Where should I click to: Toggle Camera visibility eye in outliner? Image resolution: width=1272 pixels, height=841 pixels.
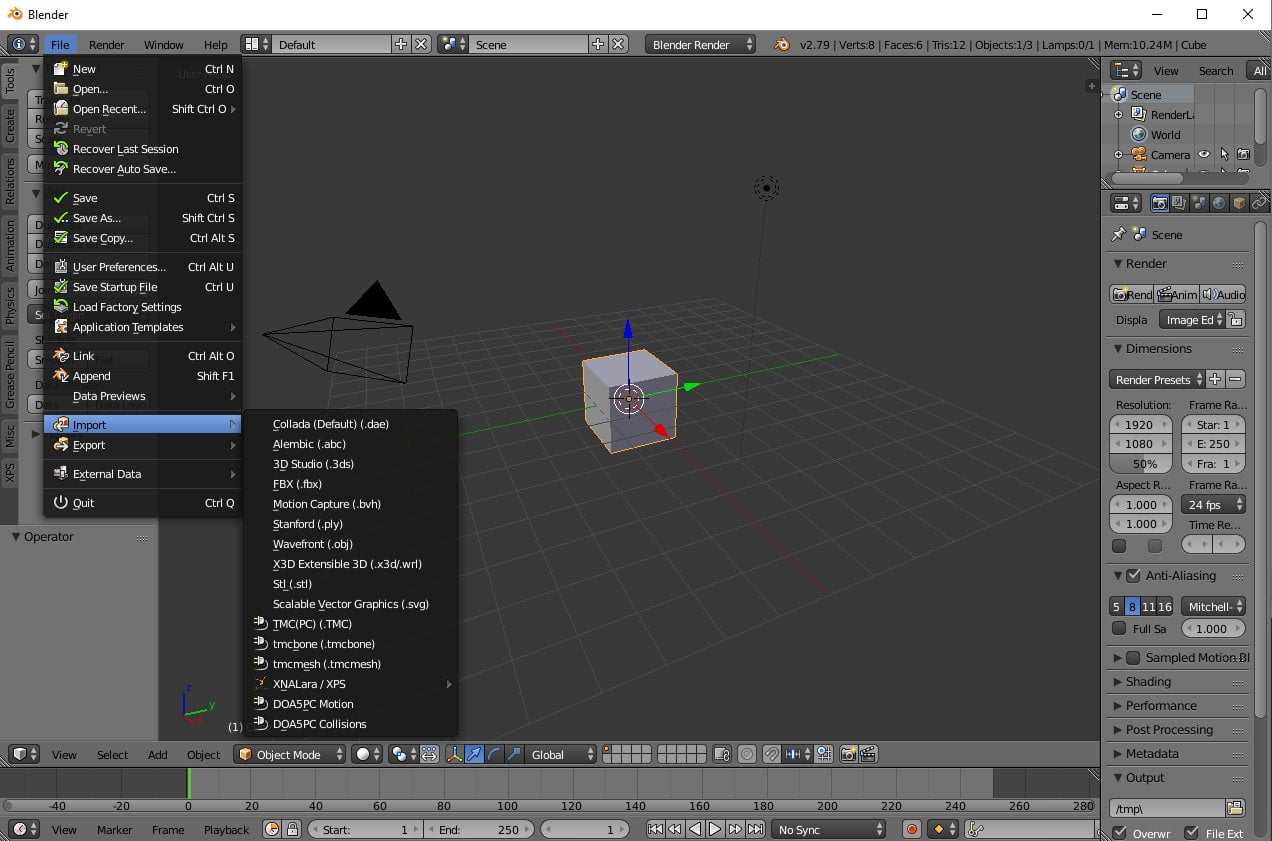click(1204, 155)
